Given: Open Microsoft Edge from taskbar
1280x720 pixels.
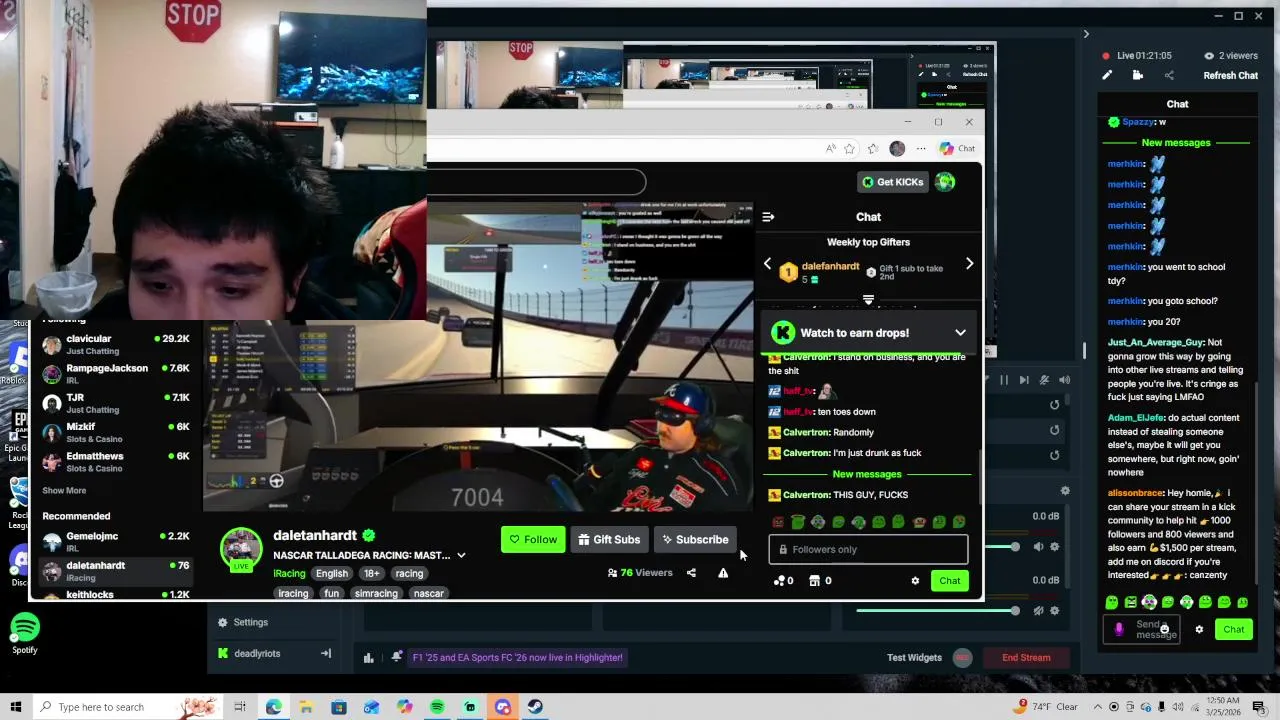Looking at the screenshot, I should 273,707.
